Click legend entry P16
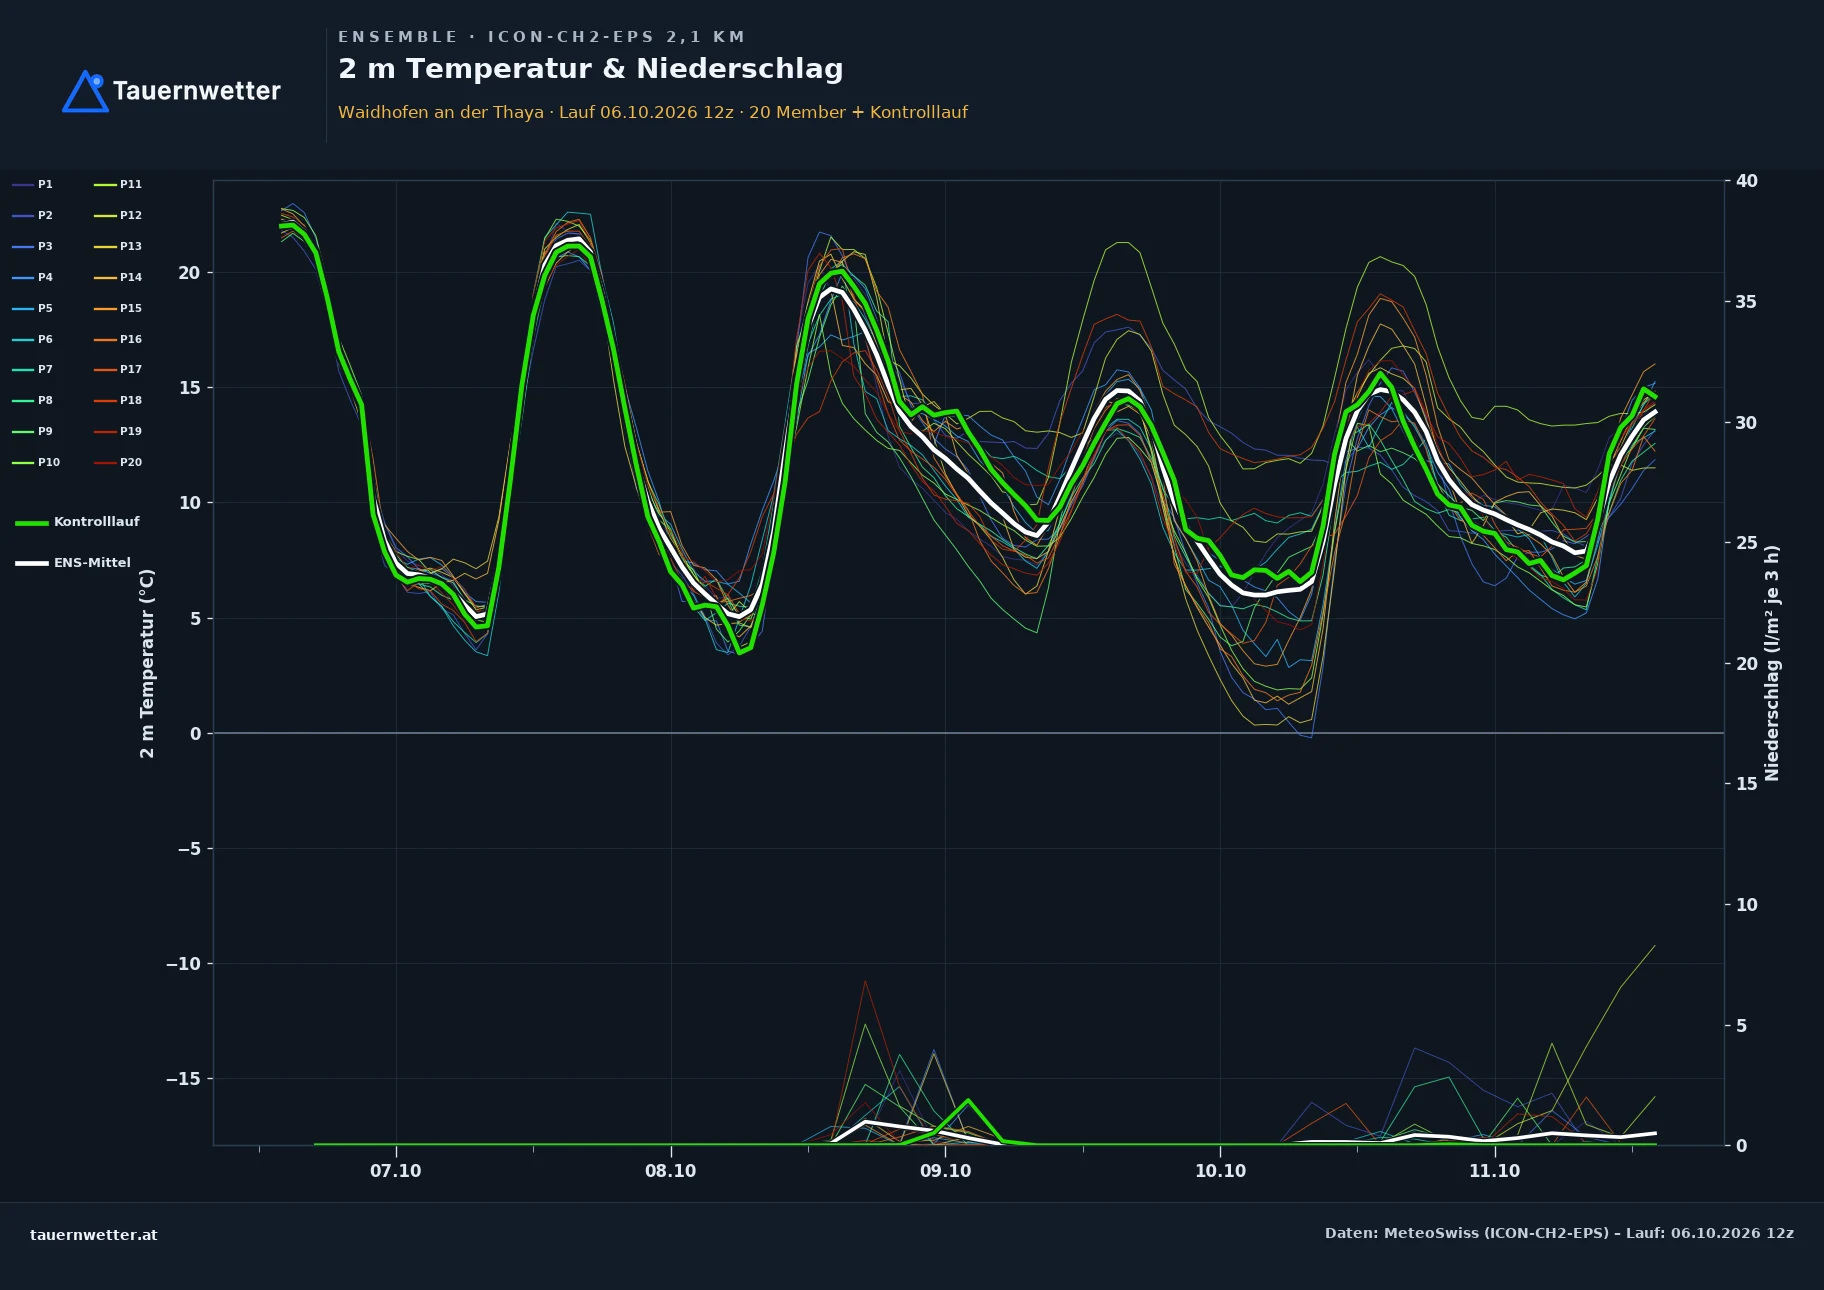 click(x=118, y=339)
